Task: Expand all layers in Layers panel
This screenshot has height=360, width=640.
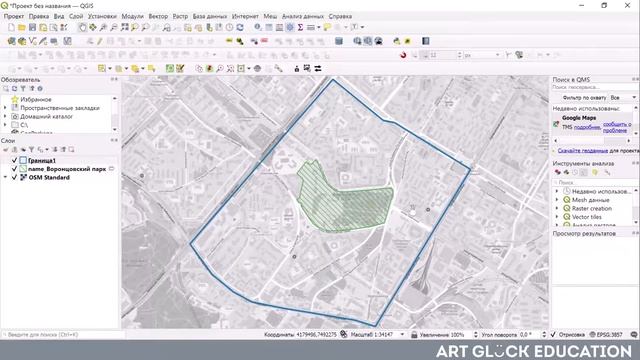Action: pos(56,150)
